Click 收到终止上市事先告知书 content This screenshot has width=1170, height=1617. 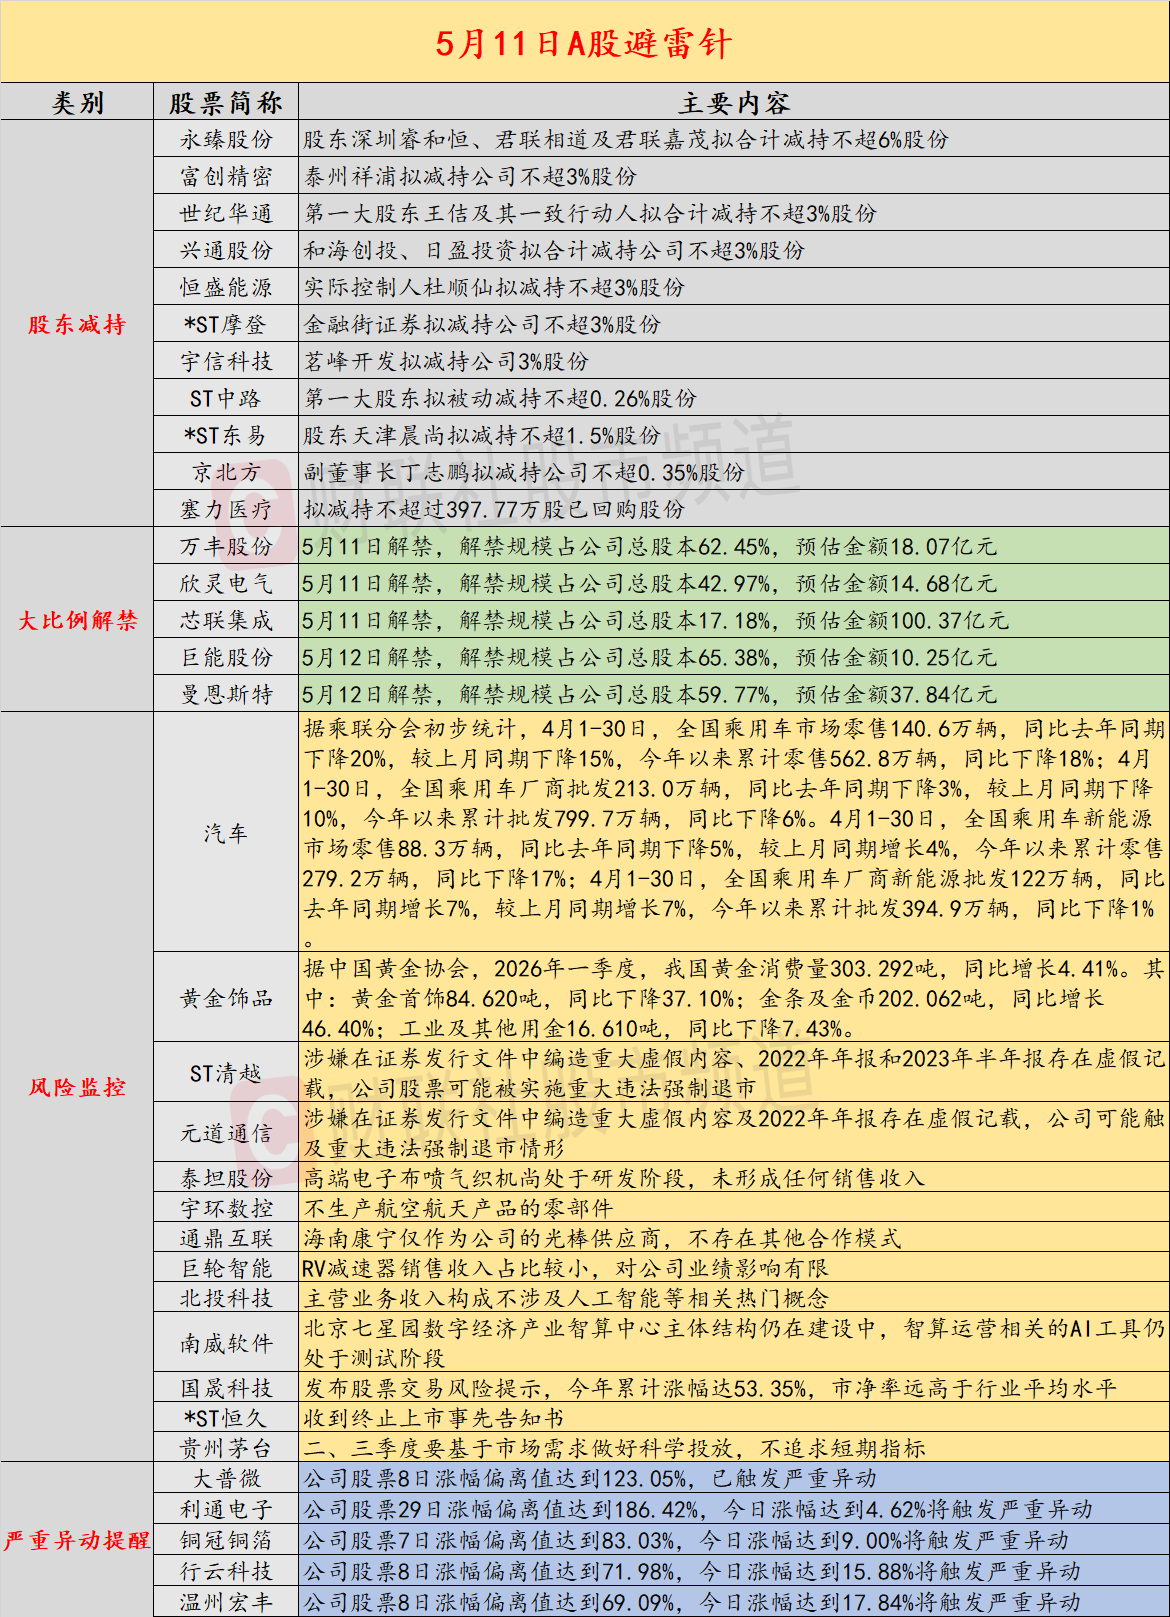coord(434,1419)
